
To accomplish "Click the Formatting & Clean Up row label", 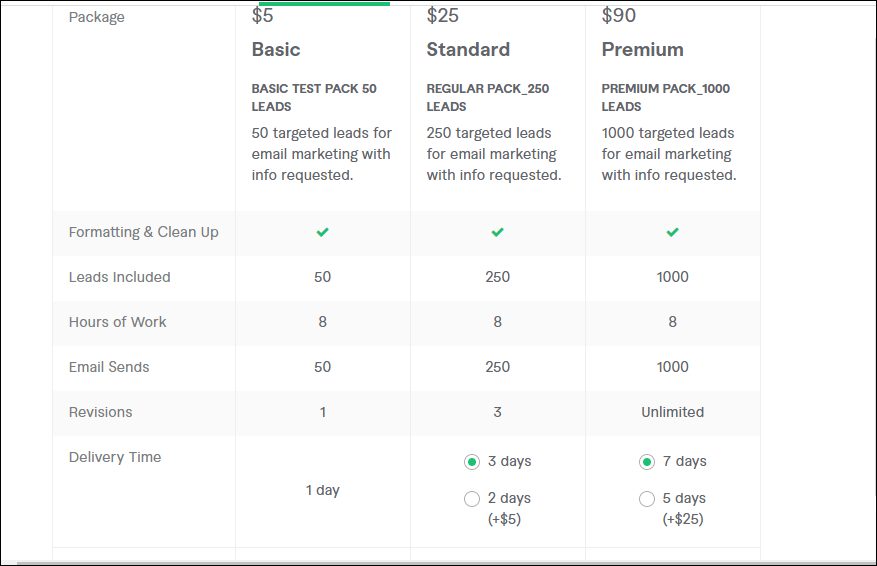I will [143, 232].
